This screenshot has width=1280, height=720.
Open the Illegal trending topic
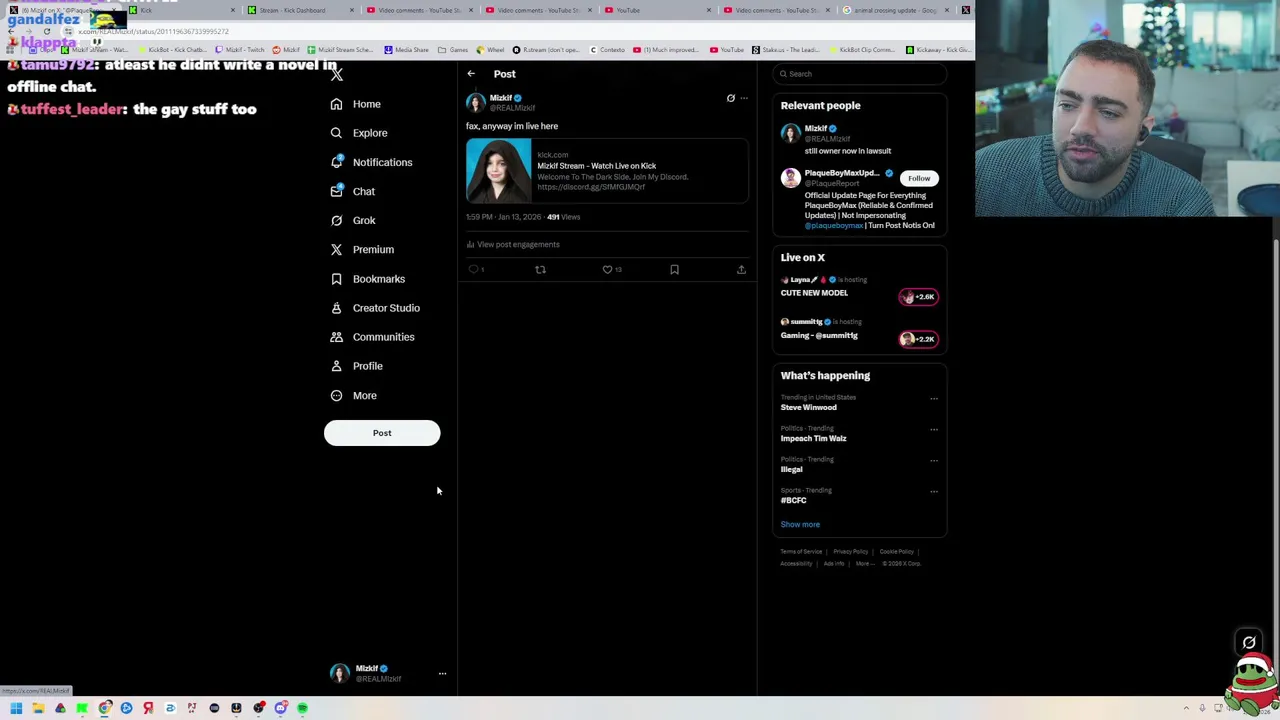point(791,469)
